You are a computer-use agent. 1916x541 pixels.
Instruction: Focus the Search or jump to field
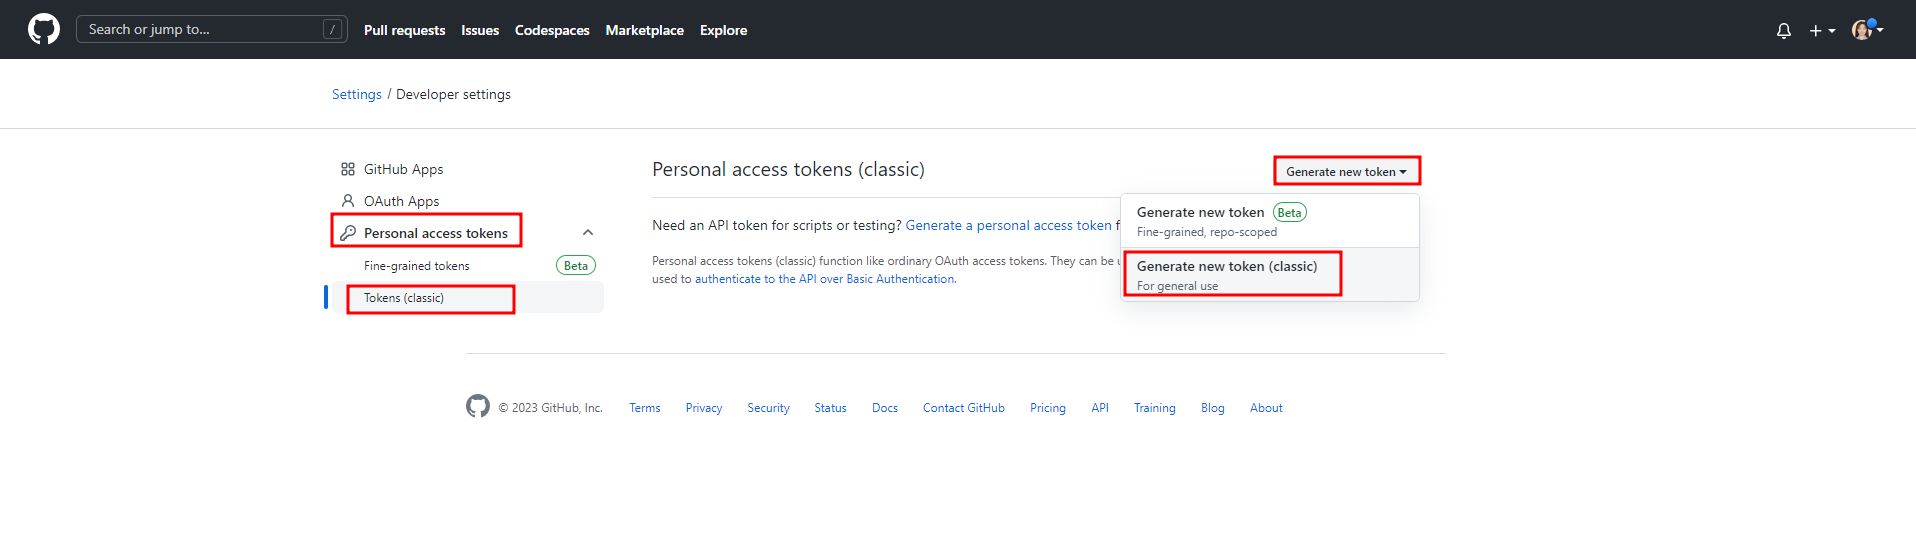pyautogui.click(x=211, y=29)
